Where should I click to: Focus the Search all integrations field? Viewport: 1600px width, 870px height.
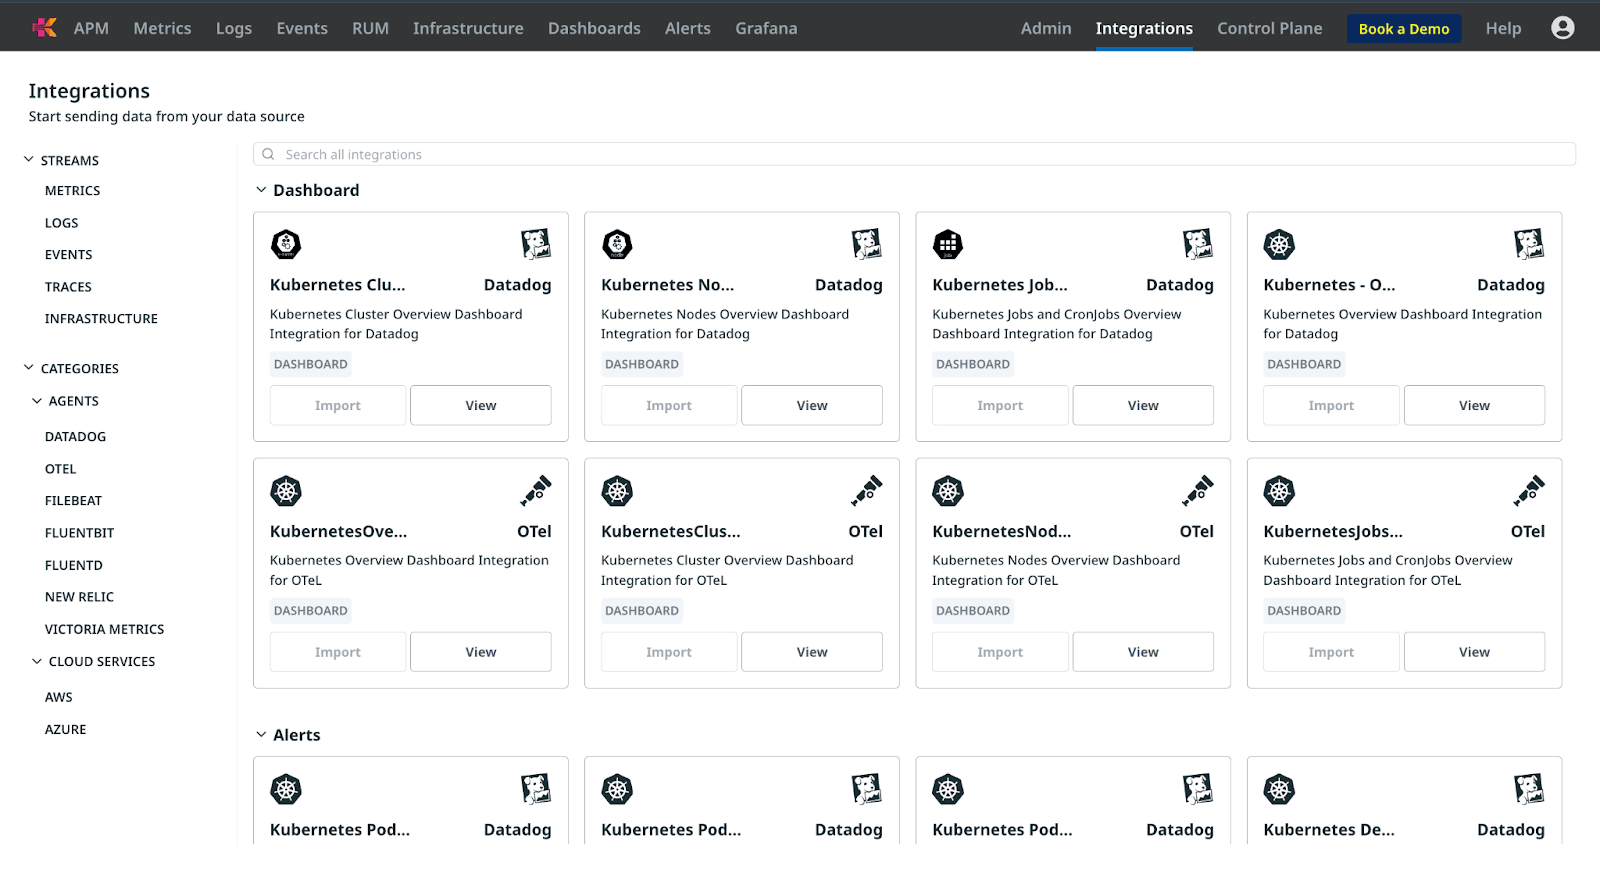tap(914, 154)
